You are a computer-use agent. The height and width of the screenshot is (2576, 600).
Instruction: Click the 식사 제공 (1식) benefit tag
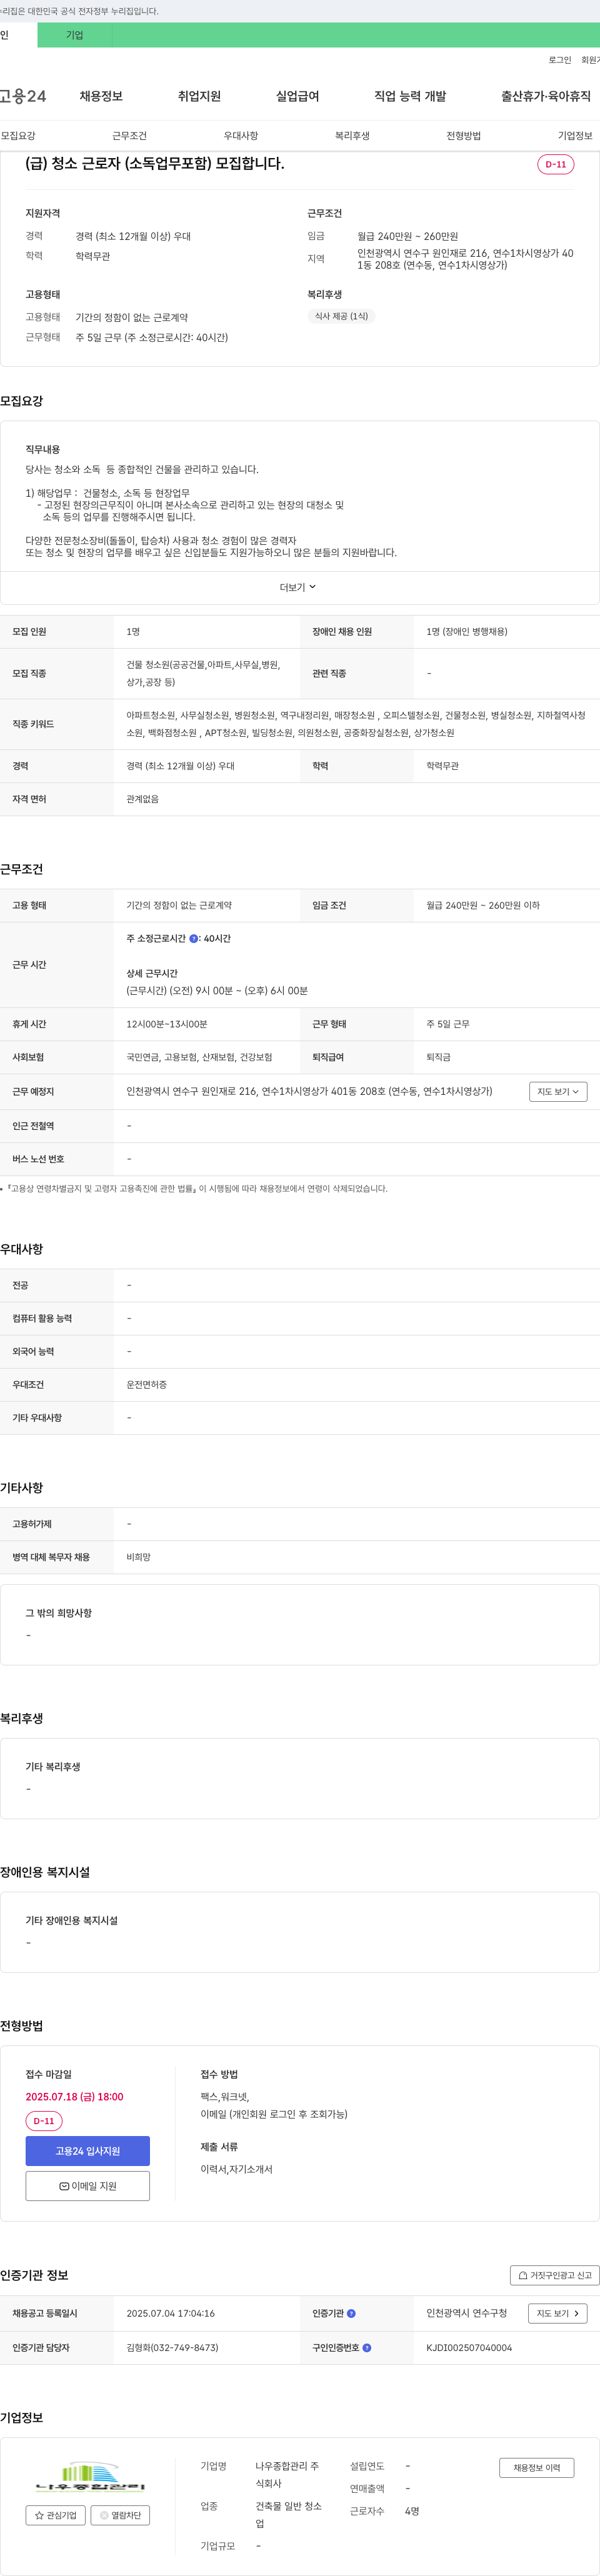(341, 316)
